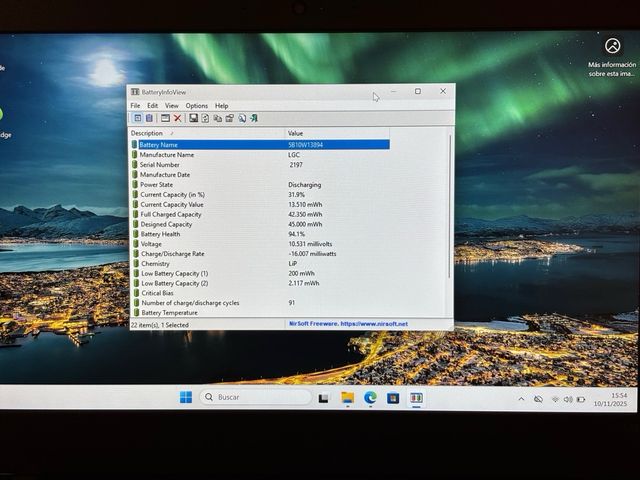Select the Current Capacity Value row
The image size is (640, 480).
tap(260, 204)
